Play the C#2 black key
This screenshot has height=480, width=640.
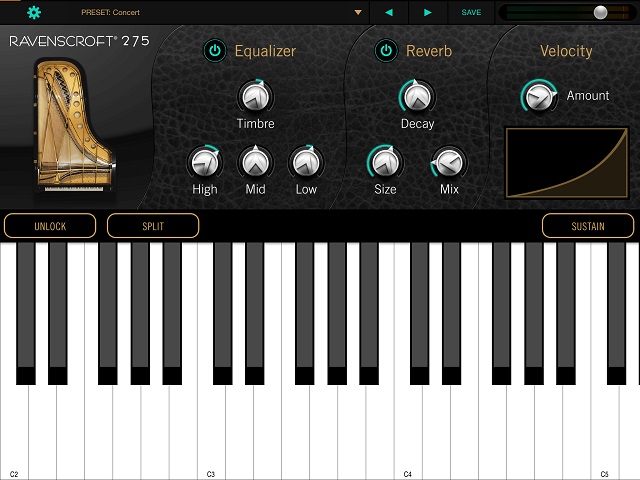(26, 313)
